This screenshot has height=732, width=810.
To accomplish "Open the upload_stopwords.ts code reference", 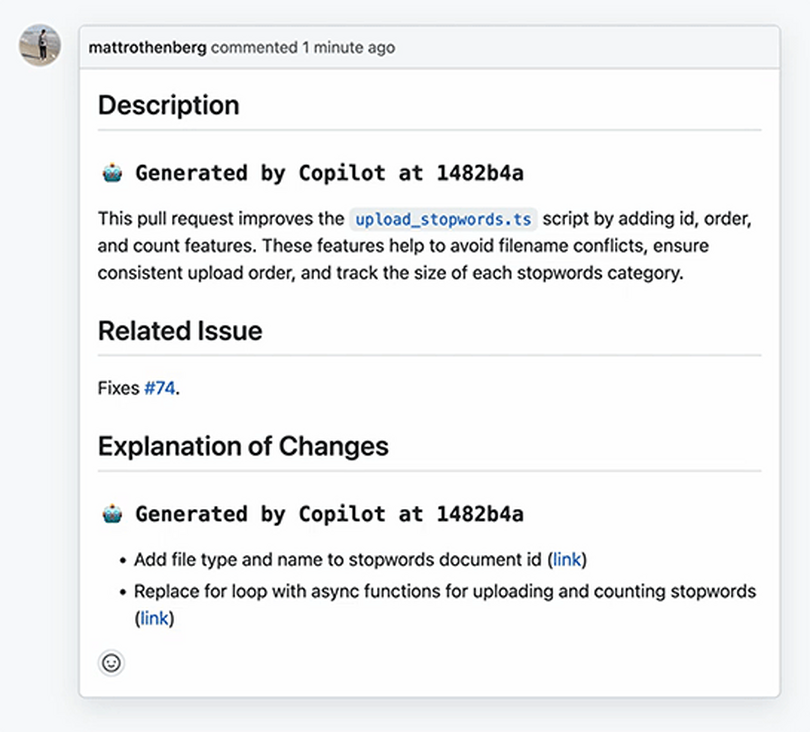I will [443, 219].
